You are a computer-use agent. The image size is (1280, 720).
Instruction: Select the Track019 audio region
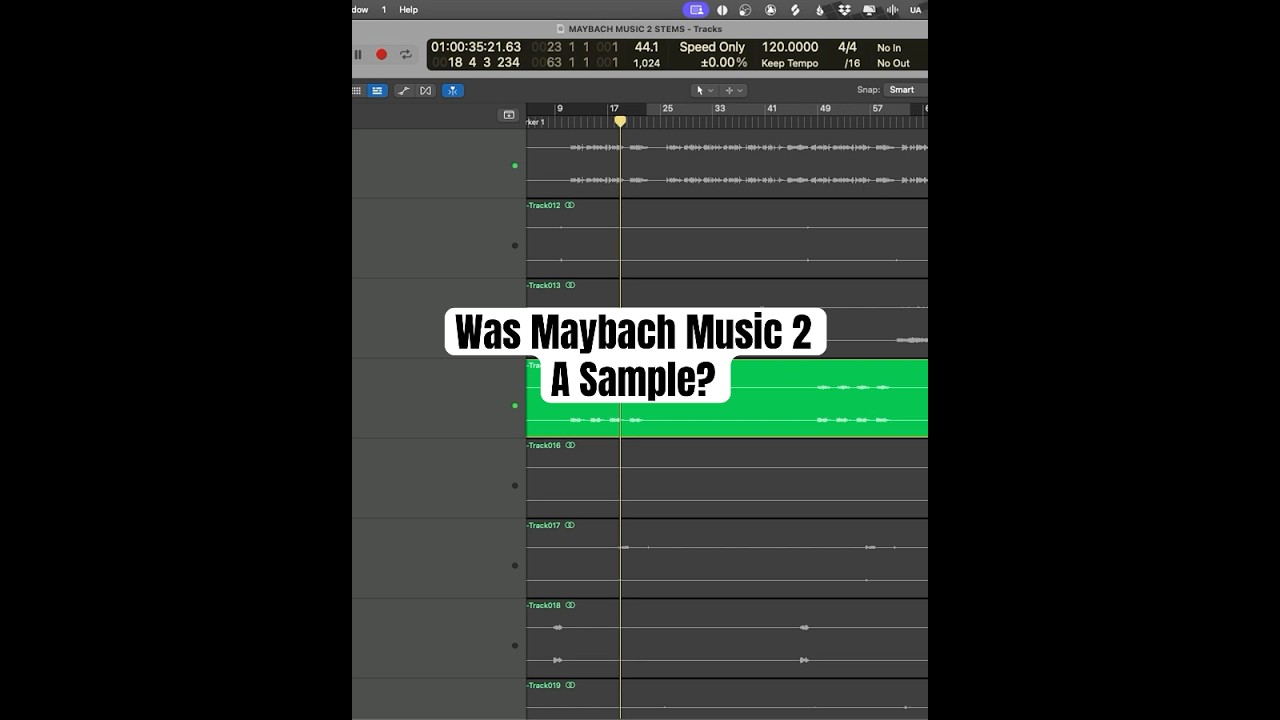click(727, 699)
